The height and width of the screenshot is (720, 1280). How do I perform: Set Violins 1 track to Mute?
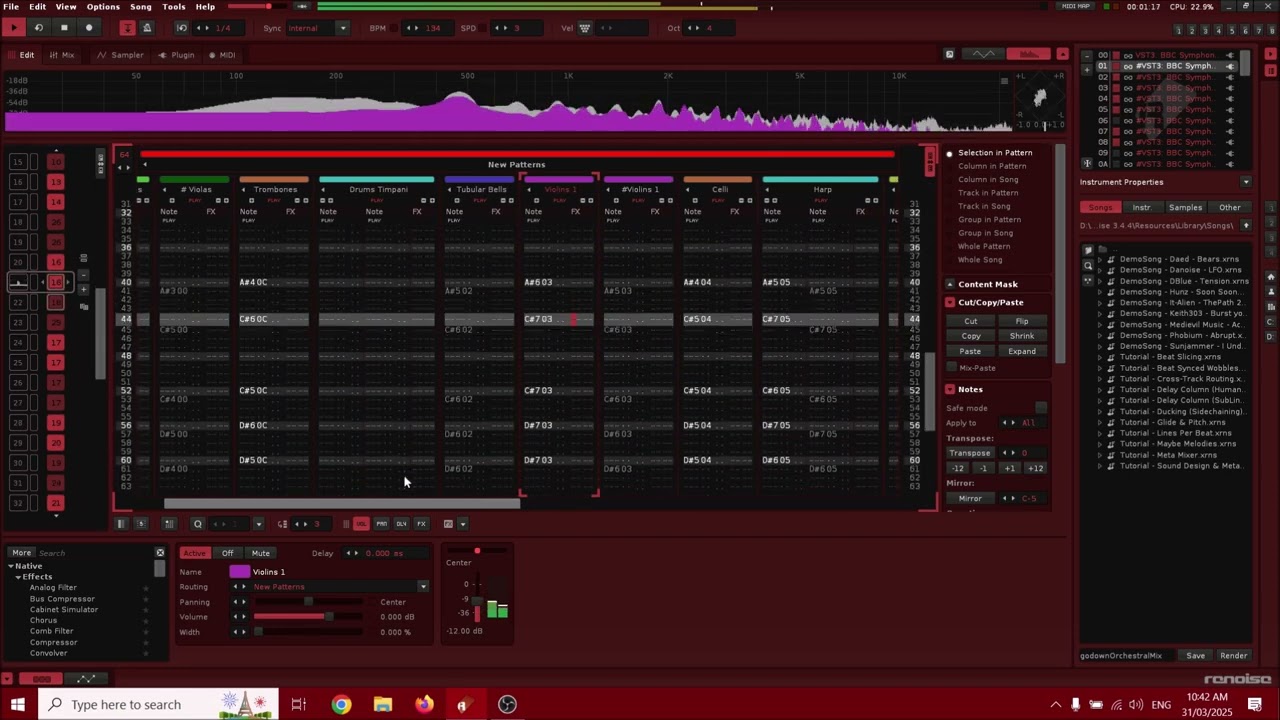point(260,553)
